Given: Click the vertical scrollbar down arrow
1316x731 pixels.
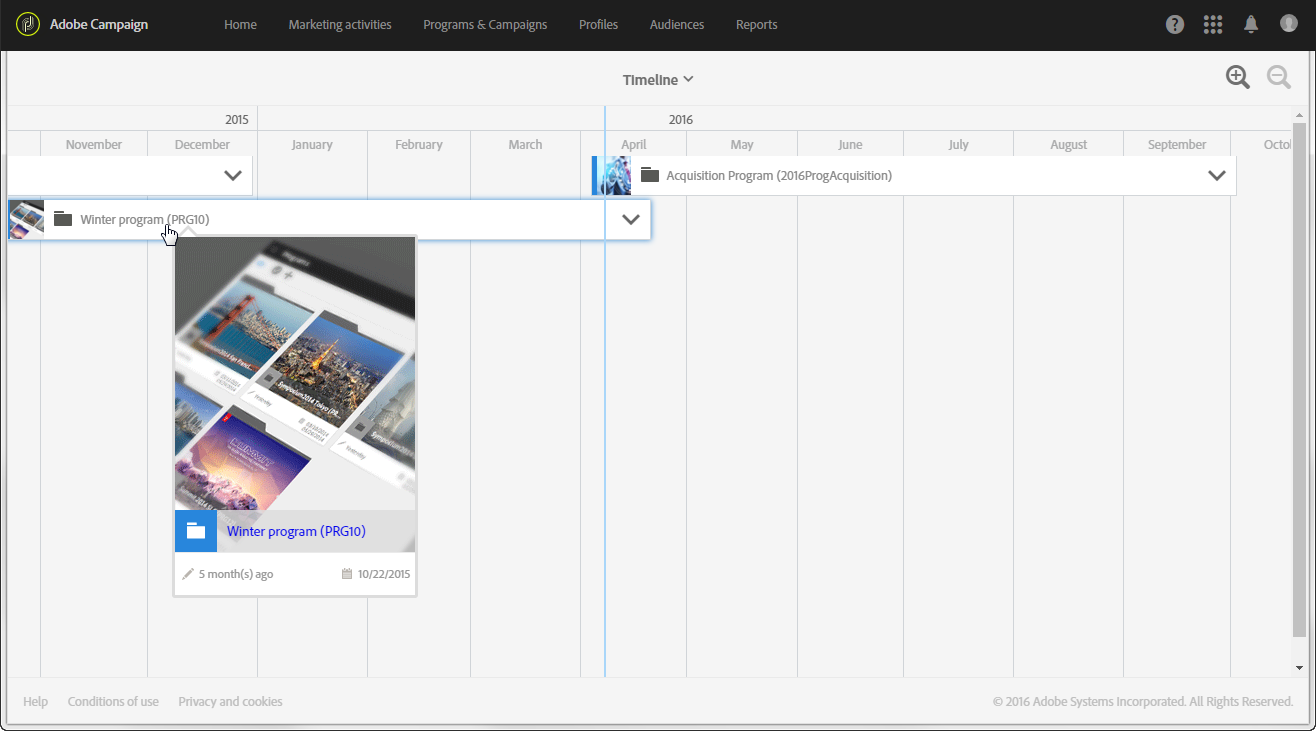Looking at the screenshot, I should [x=1299, y=667].
